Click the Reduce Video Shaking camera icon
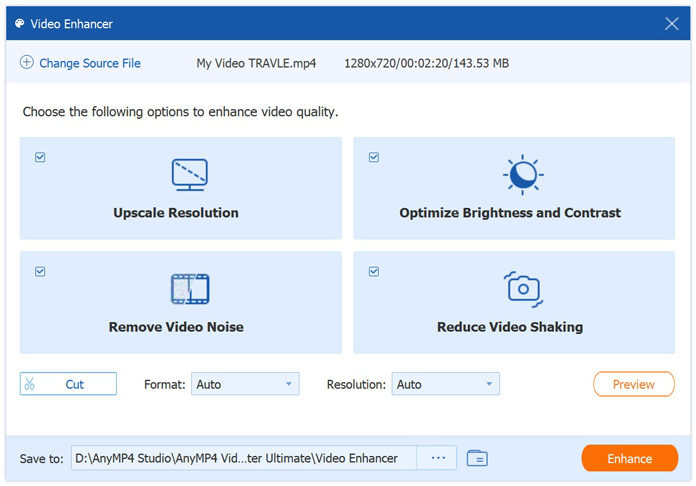The width and height of the screenshot is (696, 486). coord(522,289)
